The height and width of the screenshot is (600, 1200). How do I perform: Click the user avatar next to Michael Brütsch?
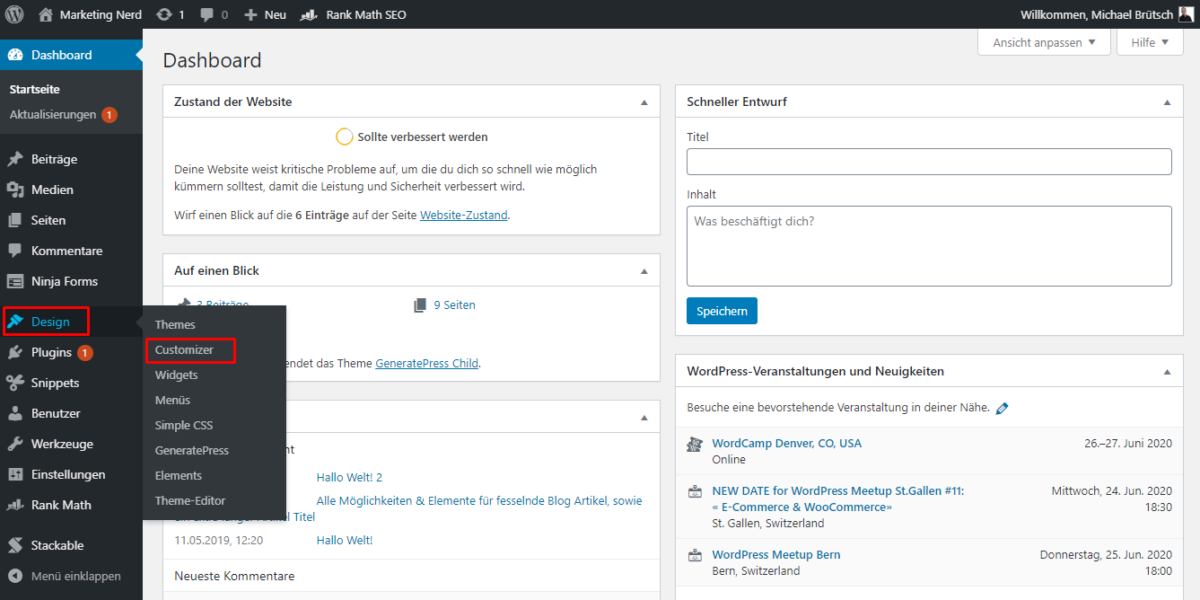coord(1186,15)
